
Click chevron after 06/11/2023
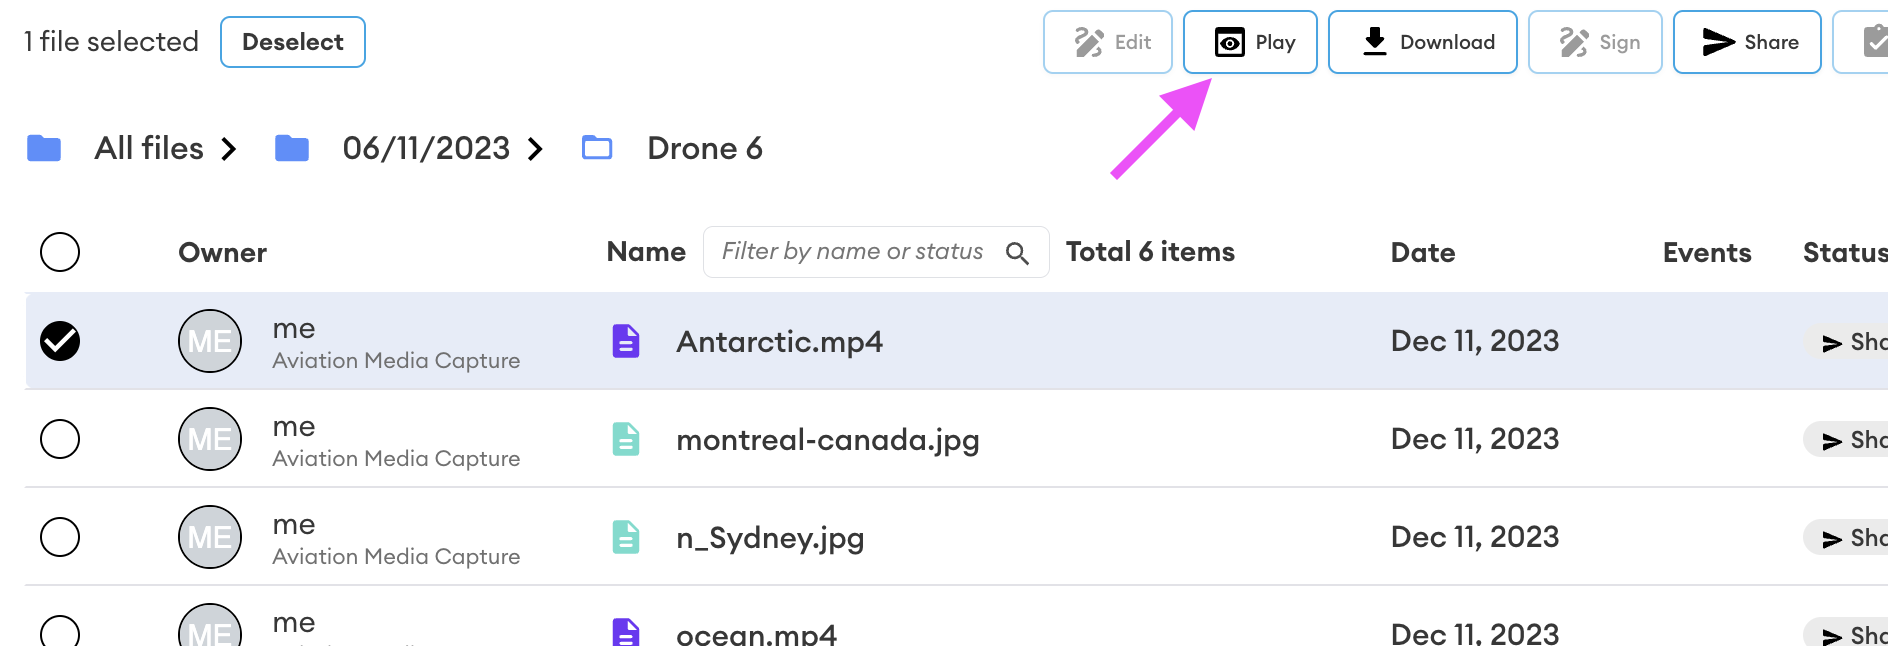[x=536, y=149]
